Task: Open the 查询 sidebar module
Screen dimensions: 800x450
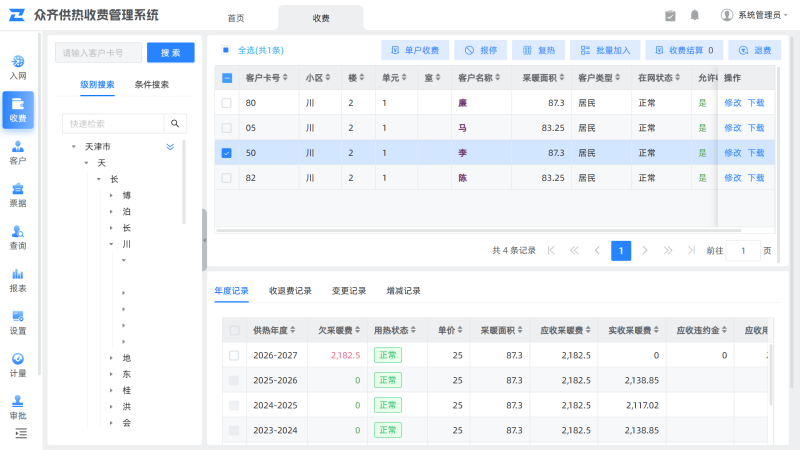Action: click(18, 237)
